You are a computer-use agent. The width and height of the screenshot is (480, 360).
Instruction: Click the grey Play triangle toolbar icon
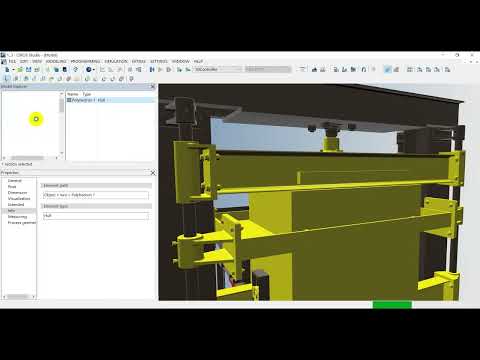point(160,69)
